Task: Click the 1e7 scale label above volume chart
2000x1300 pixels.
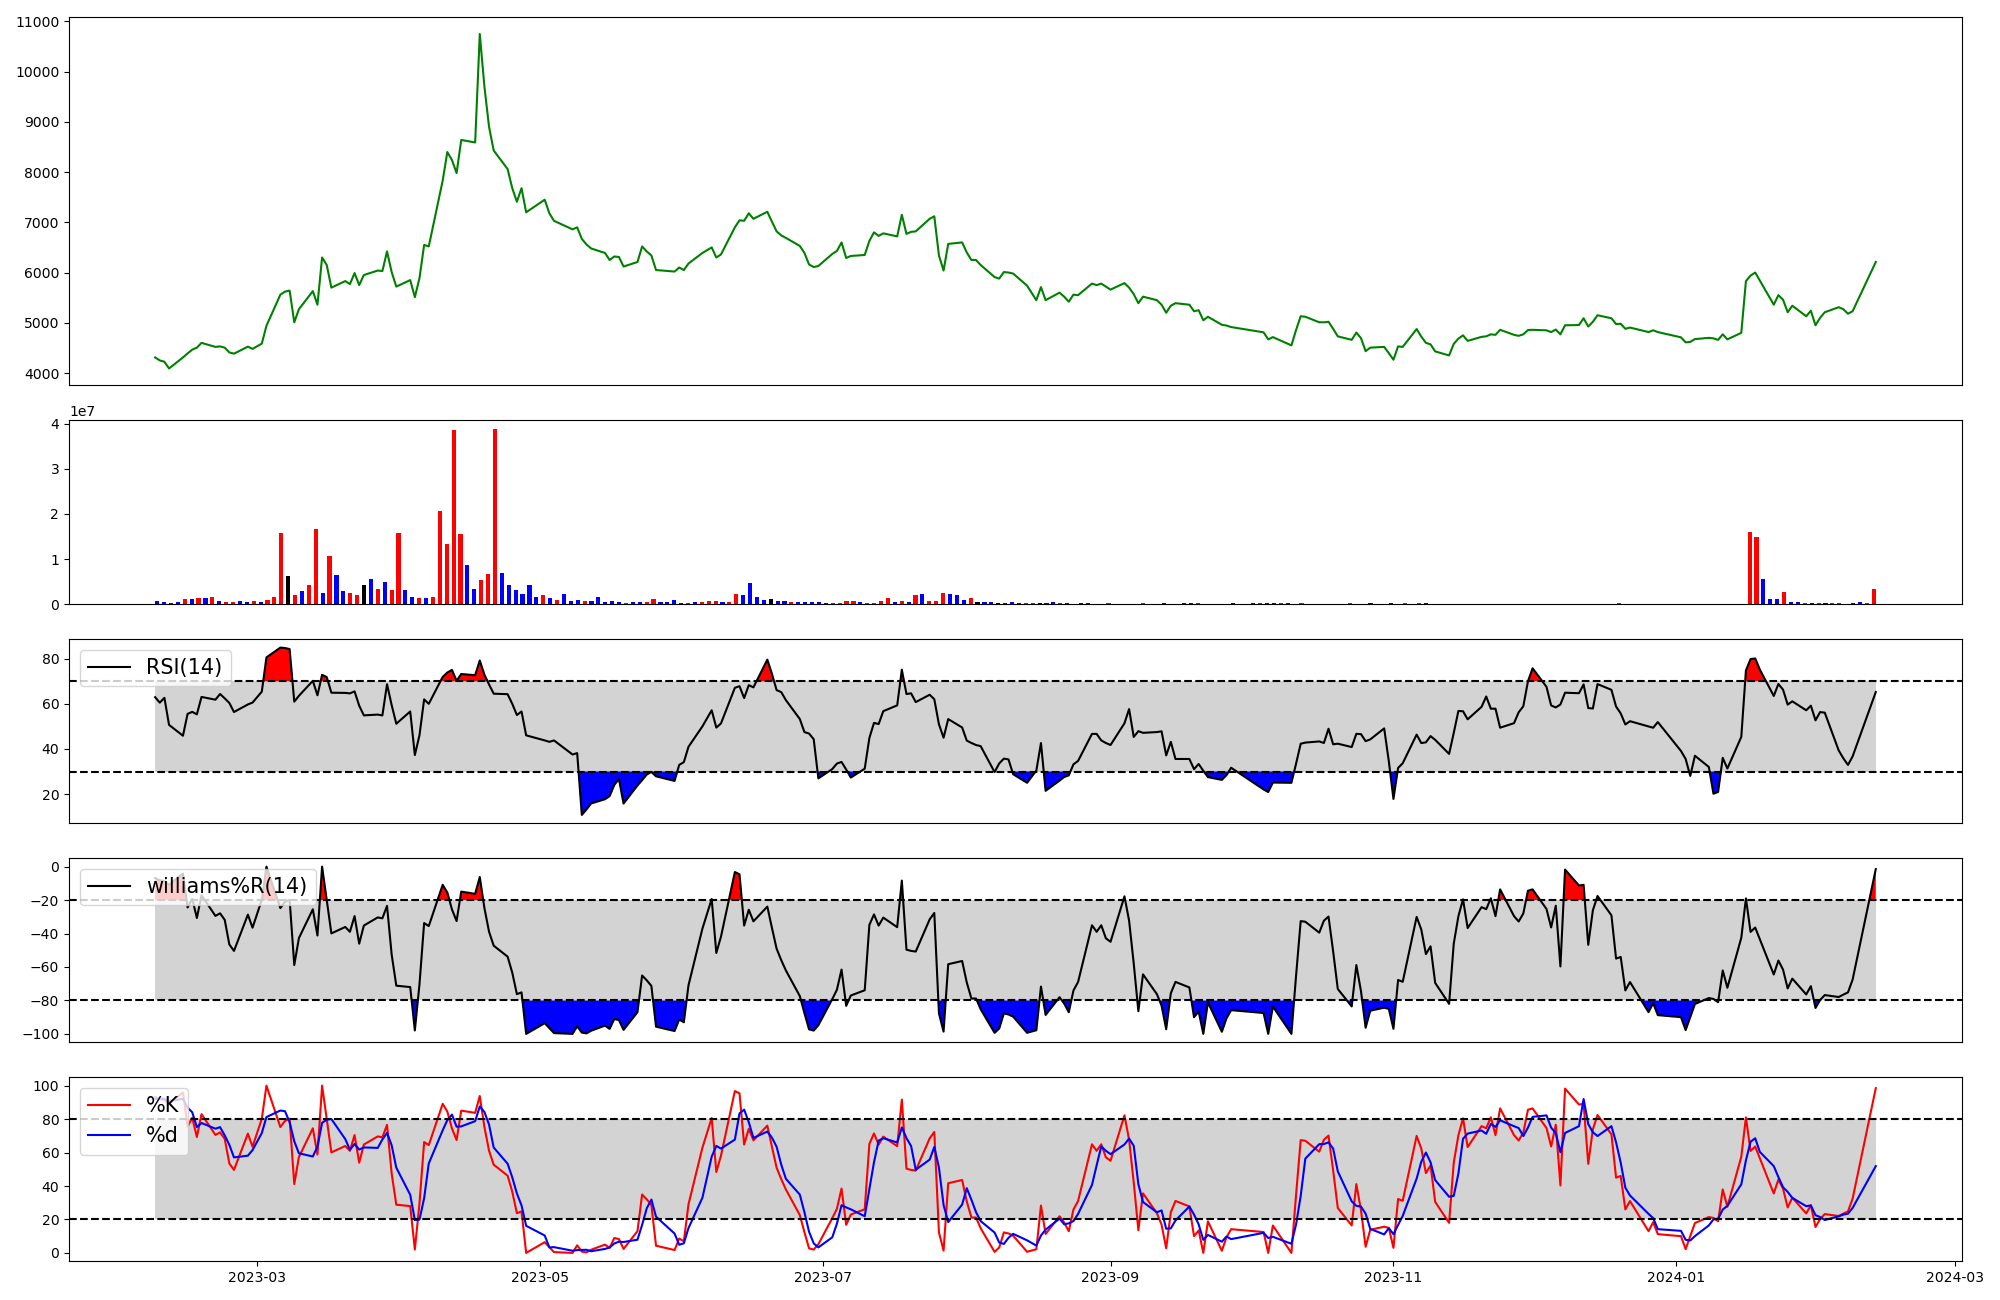Action: pos(82,411)
